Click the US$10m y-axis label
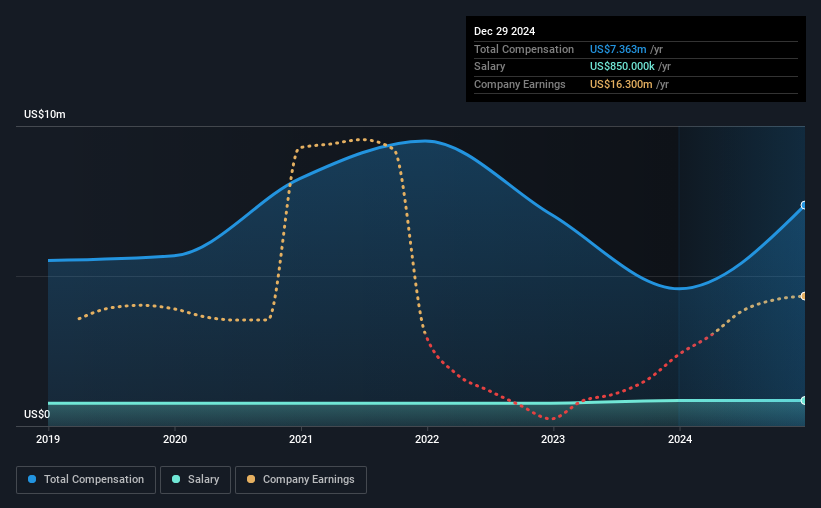This screenshot has width=821, height=508. [x=45, y=114]
